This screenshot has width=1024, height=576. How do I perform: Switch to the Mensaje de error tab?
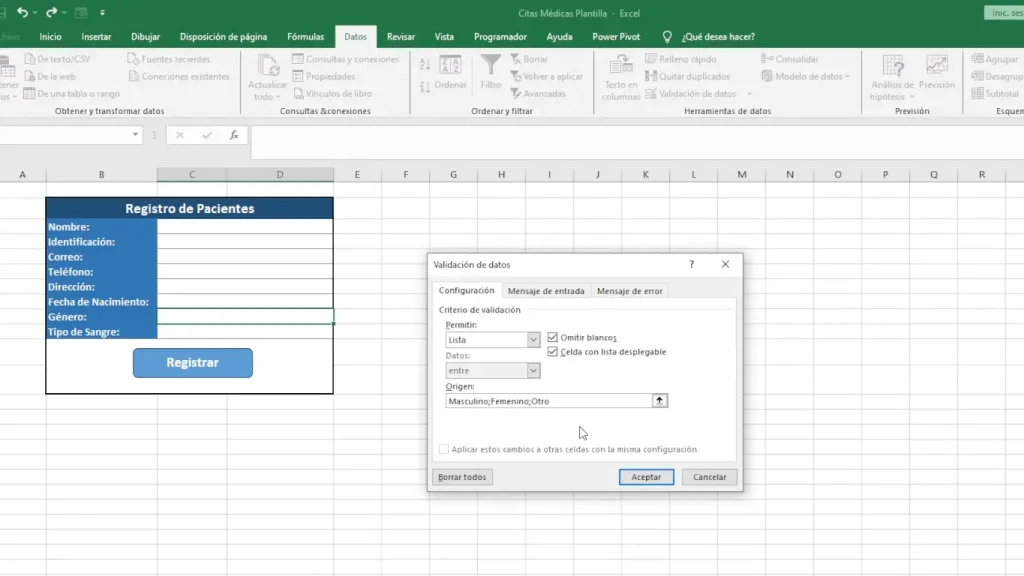point(630,291)
